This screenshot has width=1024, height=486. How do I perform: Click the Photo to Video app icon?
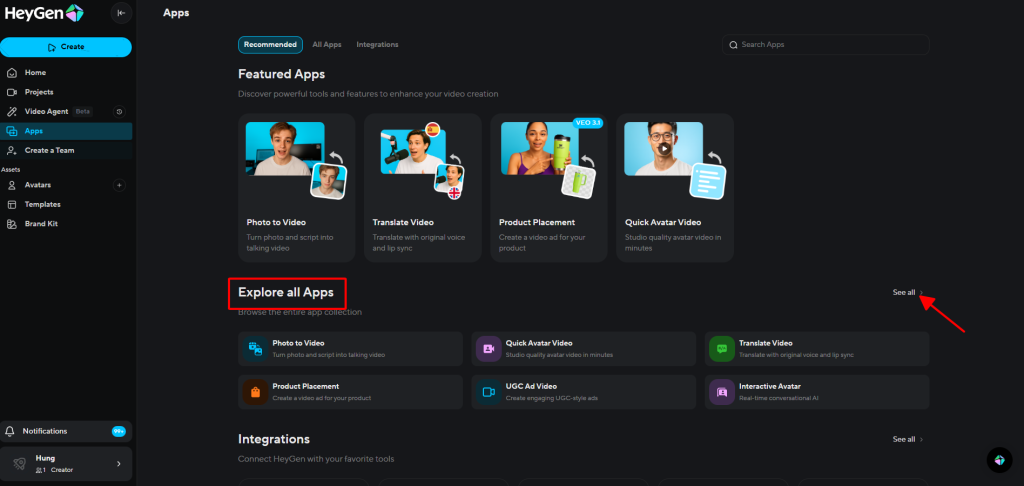click(x=254, y=348)
